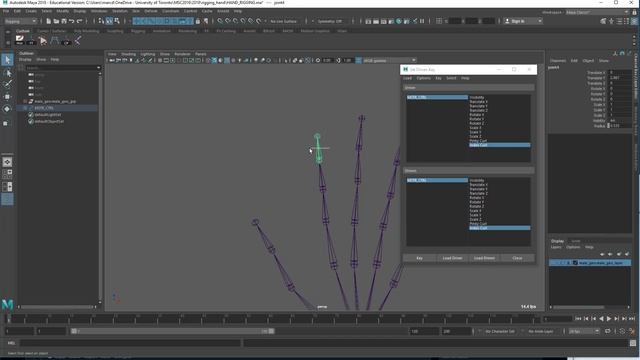Image resolution: width=640 pixels, height=360 pixels.
Task: Open the playback fps rate dropdown
Action: click(584, 331)
